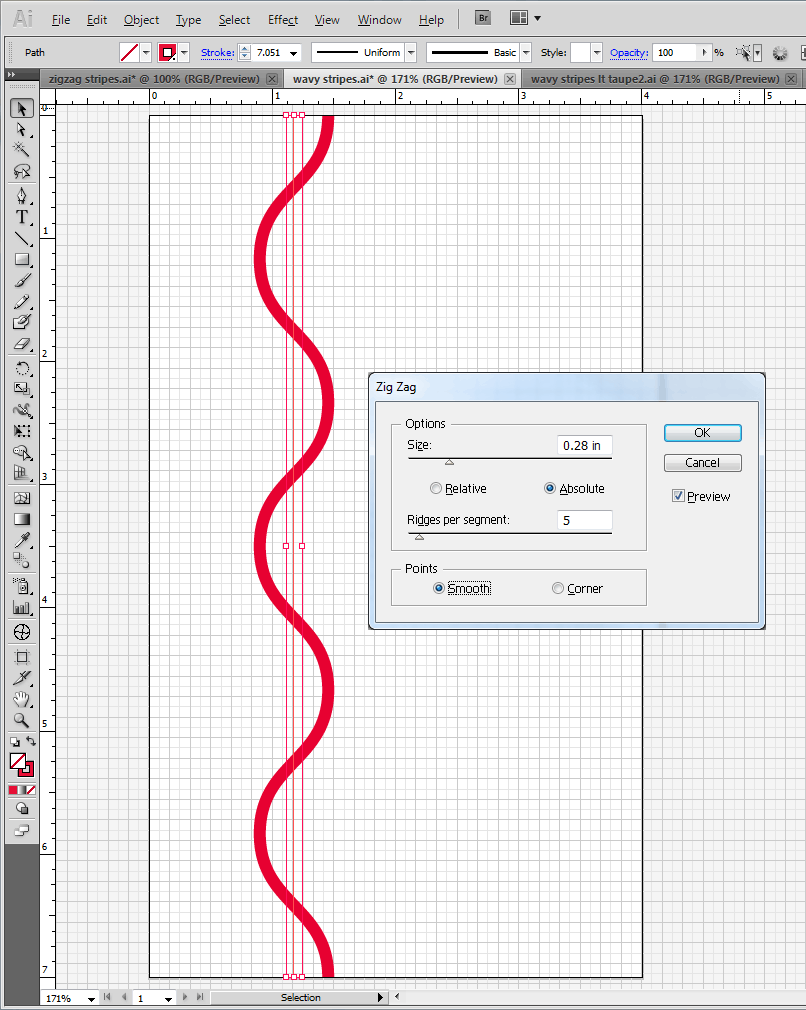Click OK in Zig Zag dialog
The width and height of the screenshot is (806, 1010).
point(702,433)
